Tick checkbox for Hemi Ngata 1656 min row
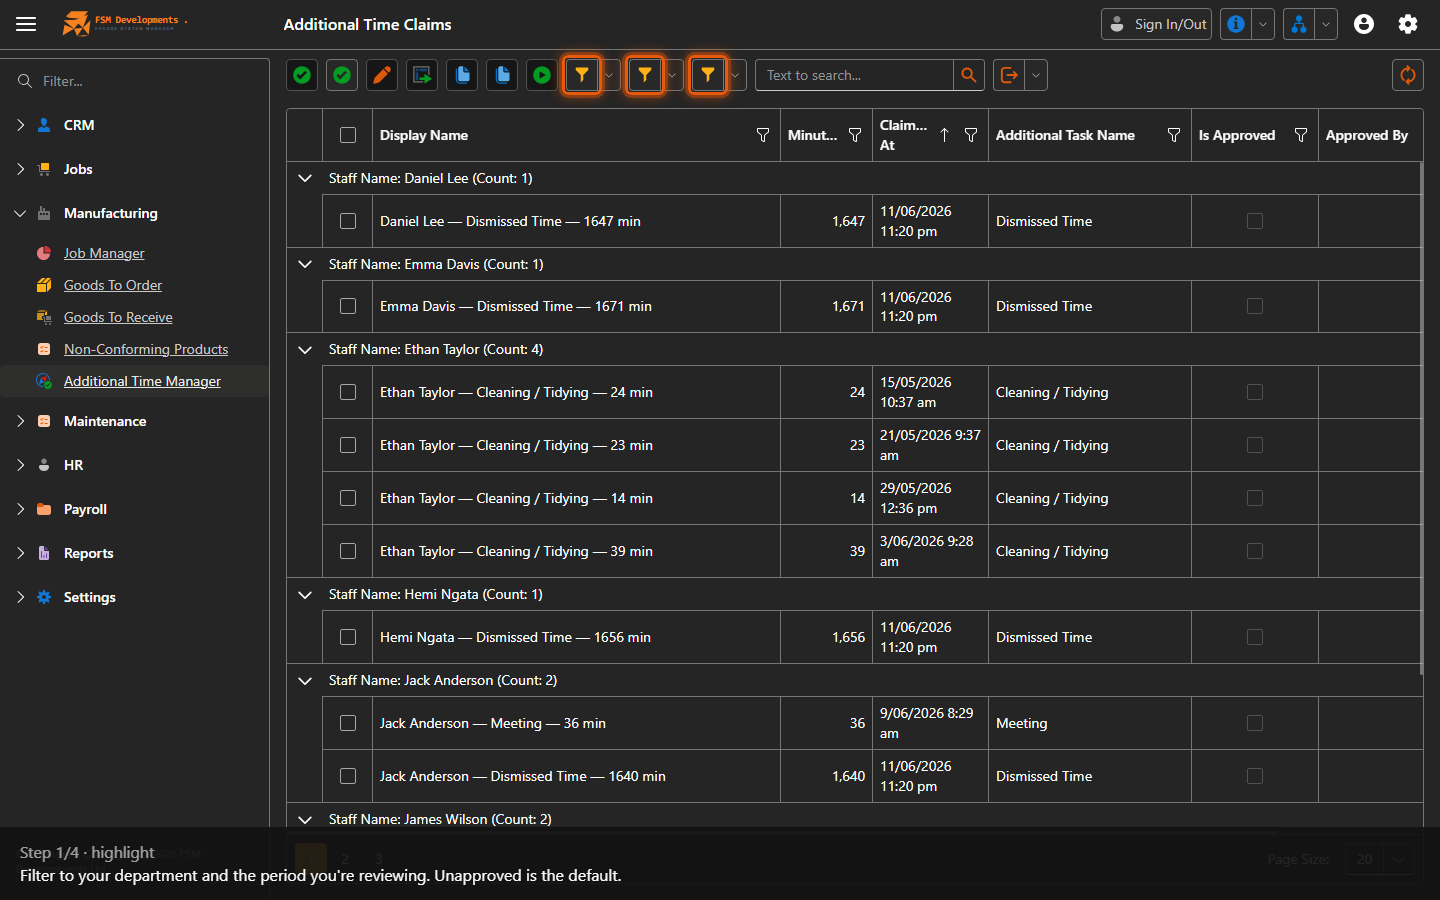Viewport: 1440px width, 900px height. (x=348, y=637)
